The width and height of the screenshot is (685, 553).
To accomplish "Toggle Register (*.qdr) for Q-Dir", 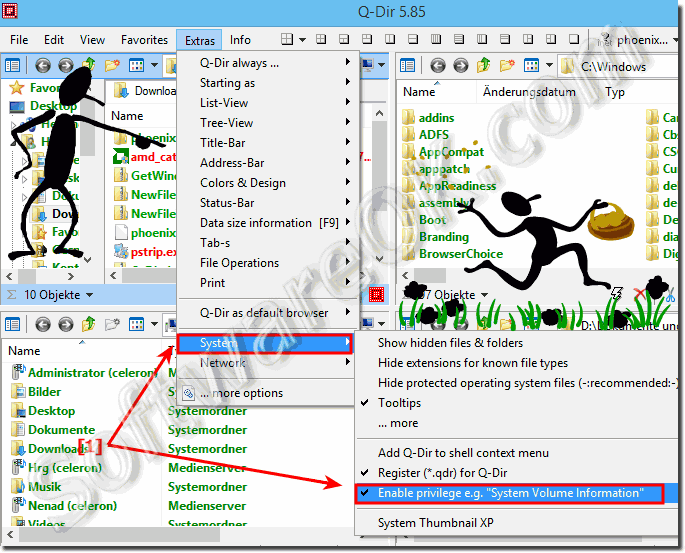I will pos(516,473).
